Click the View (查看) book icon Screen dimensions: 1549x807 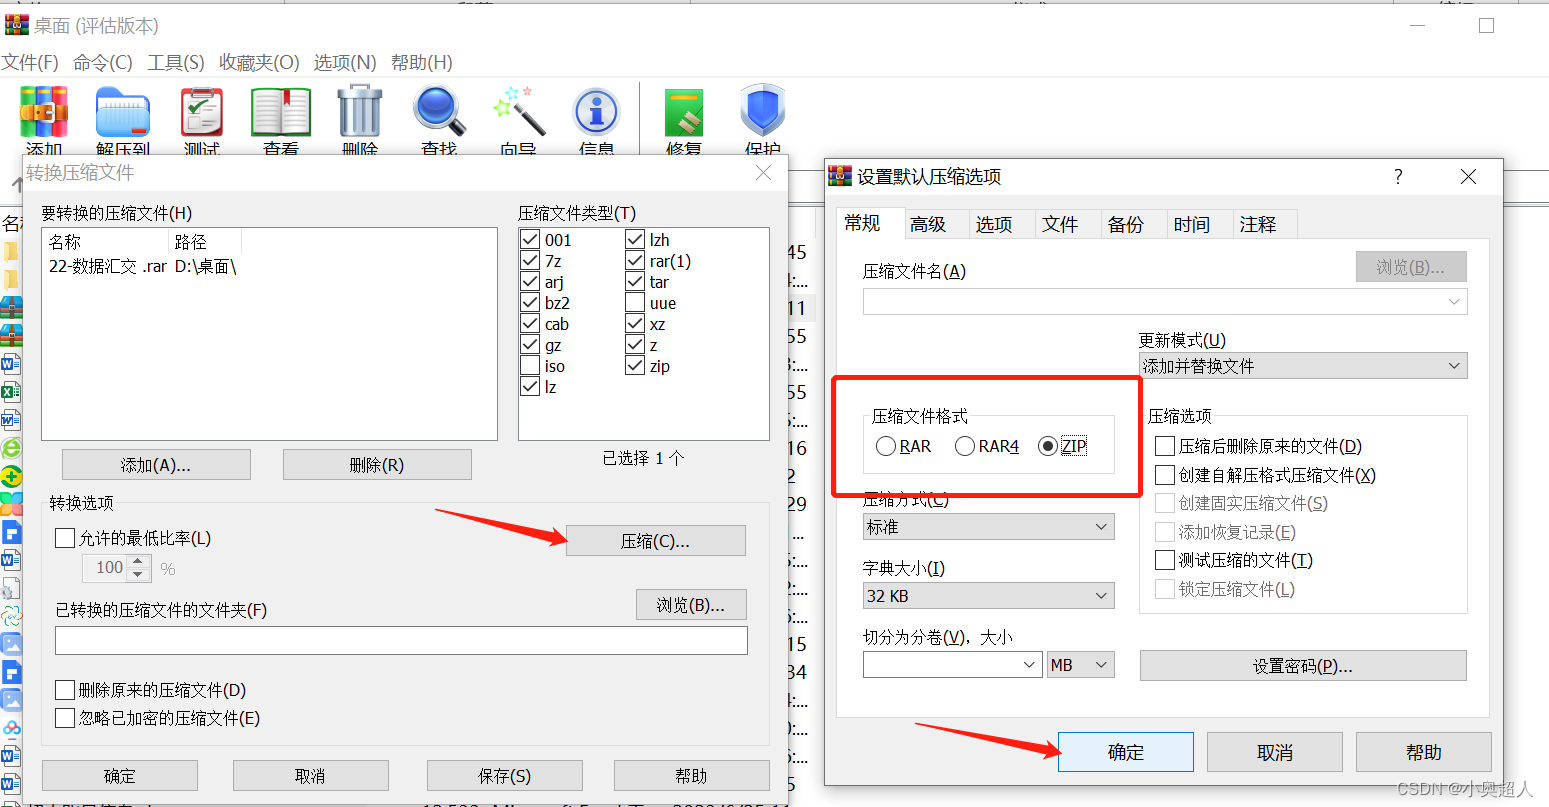click(281, 112)
